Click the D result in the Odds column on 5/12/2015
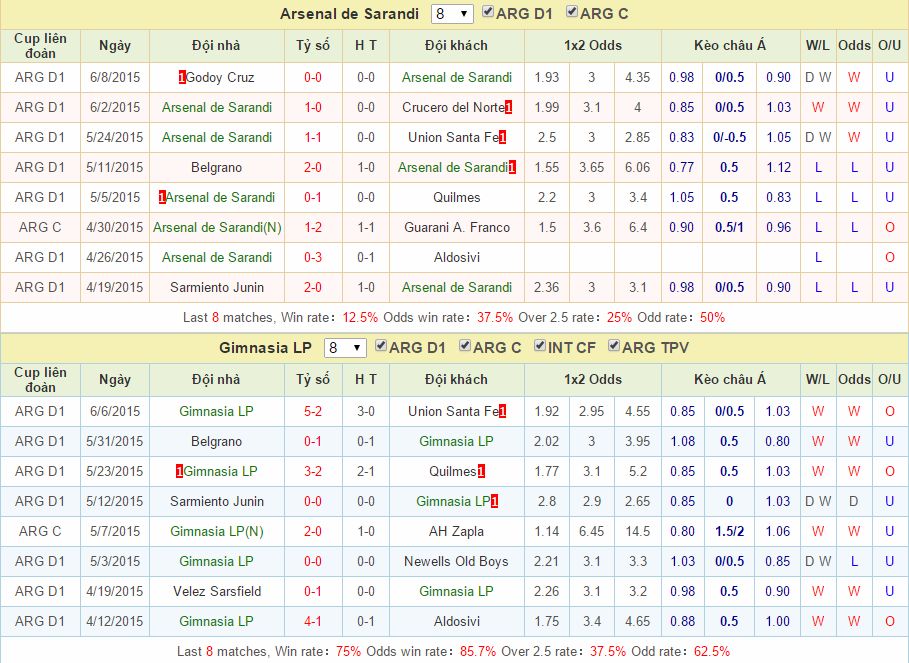Viewport: 909px width, 663px height. [x=854, y=501]
